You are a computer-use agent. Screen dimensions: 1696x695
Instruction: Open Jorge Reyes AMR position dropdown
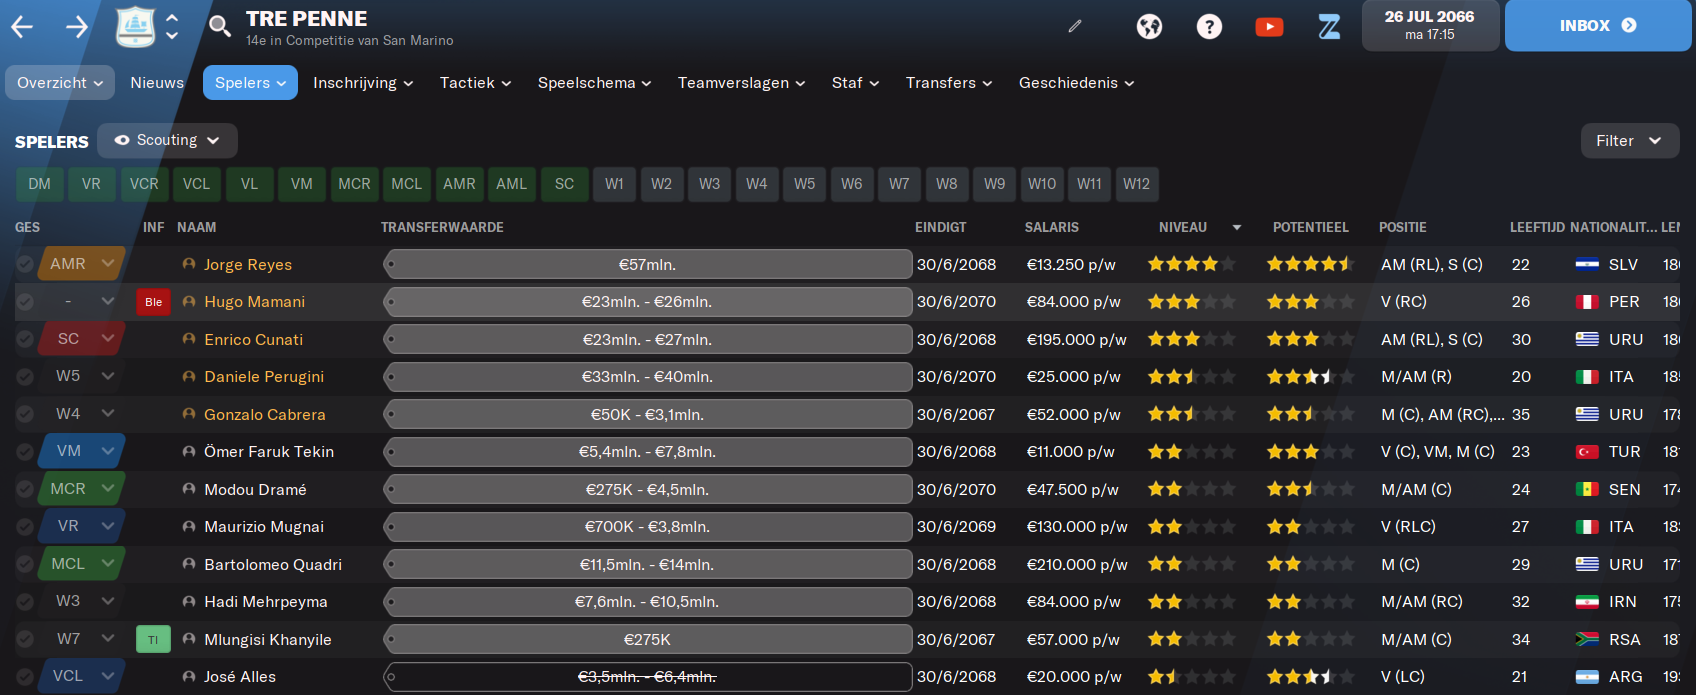81,264
